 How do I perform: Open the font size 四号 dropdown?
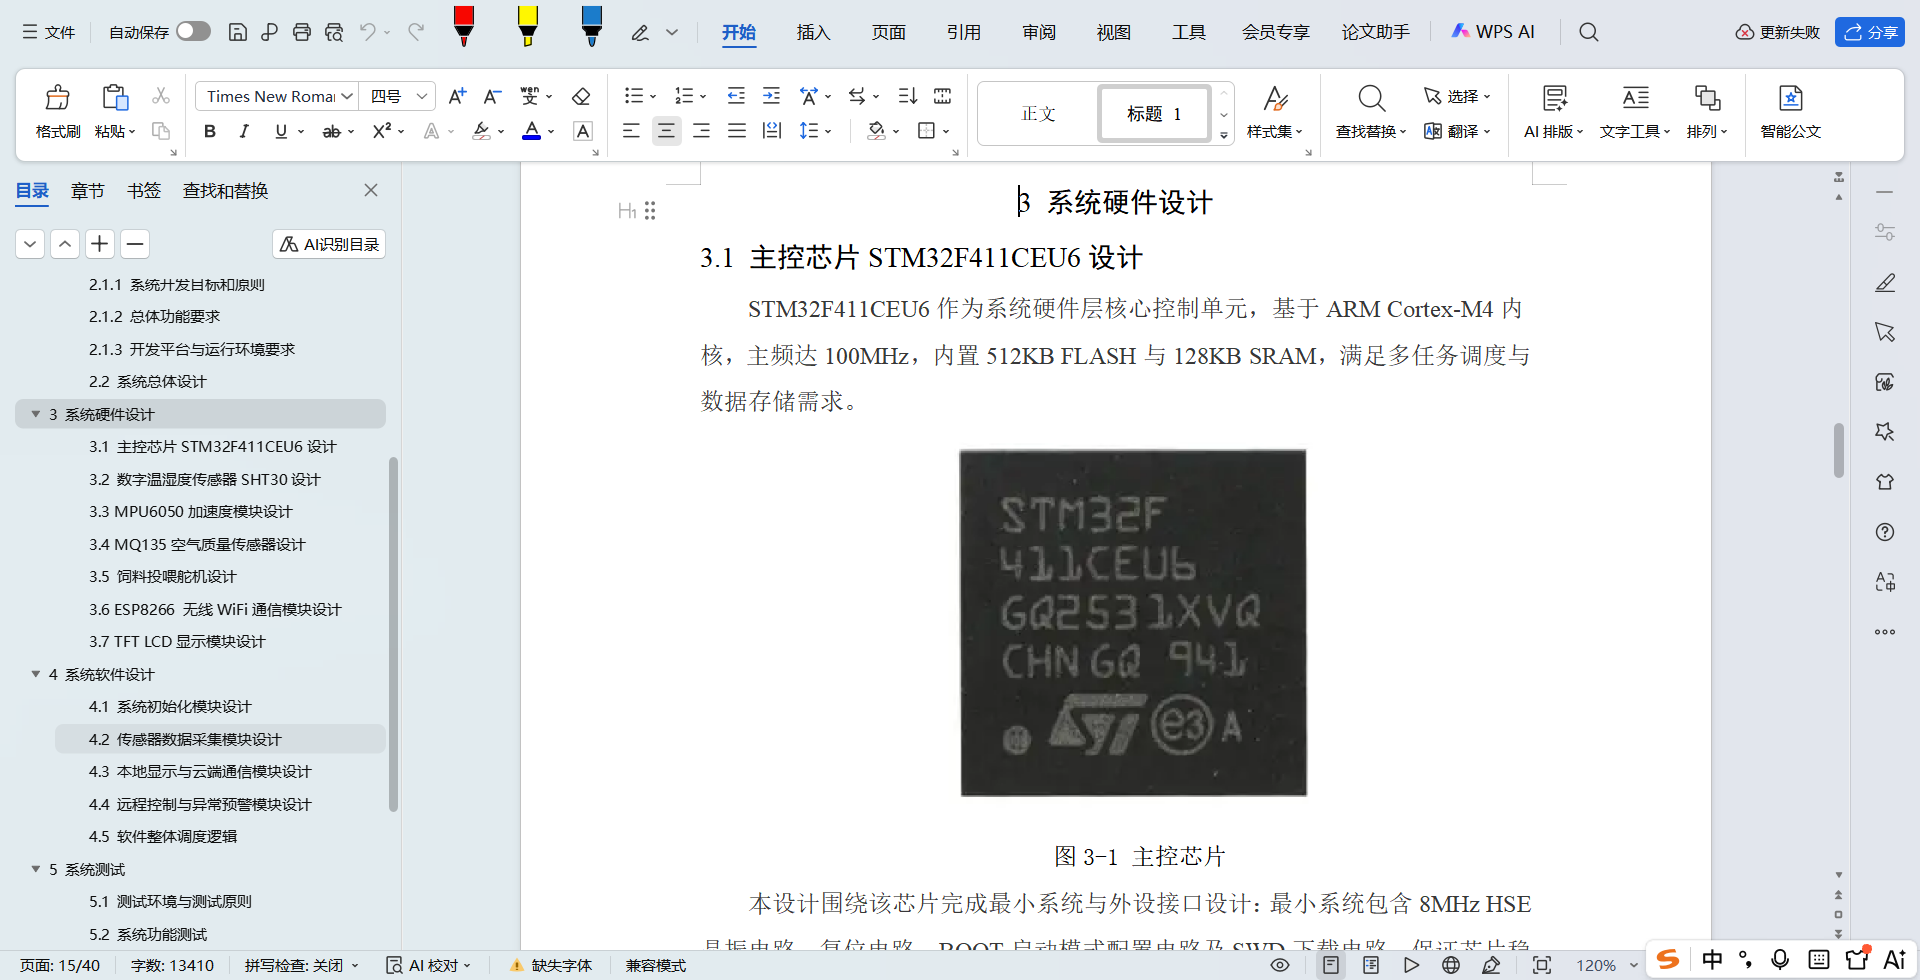422,96
